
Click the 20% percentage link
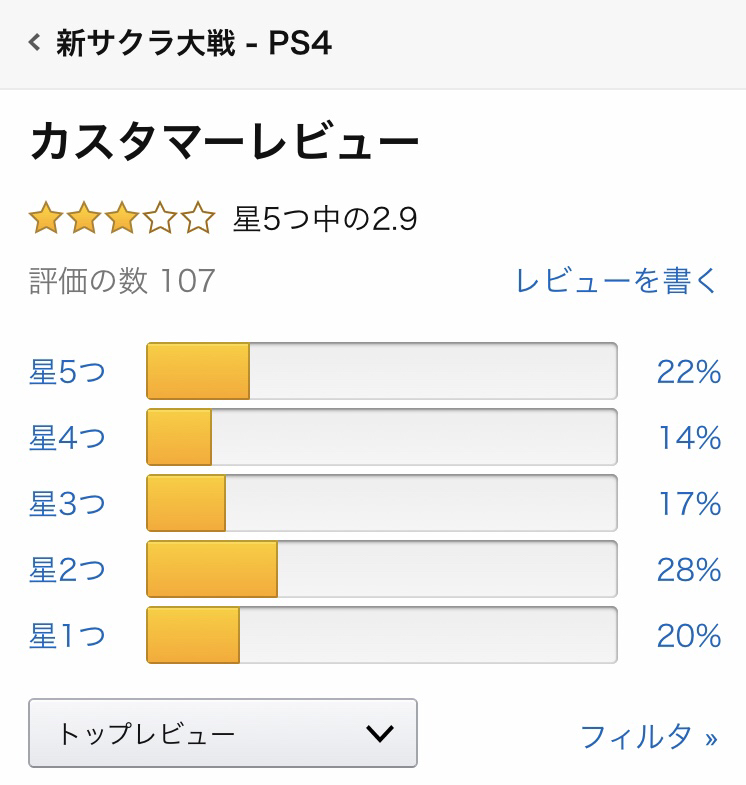pyautogui.click(x=689, y=636)
